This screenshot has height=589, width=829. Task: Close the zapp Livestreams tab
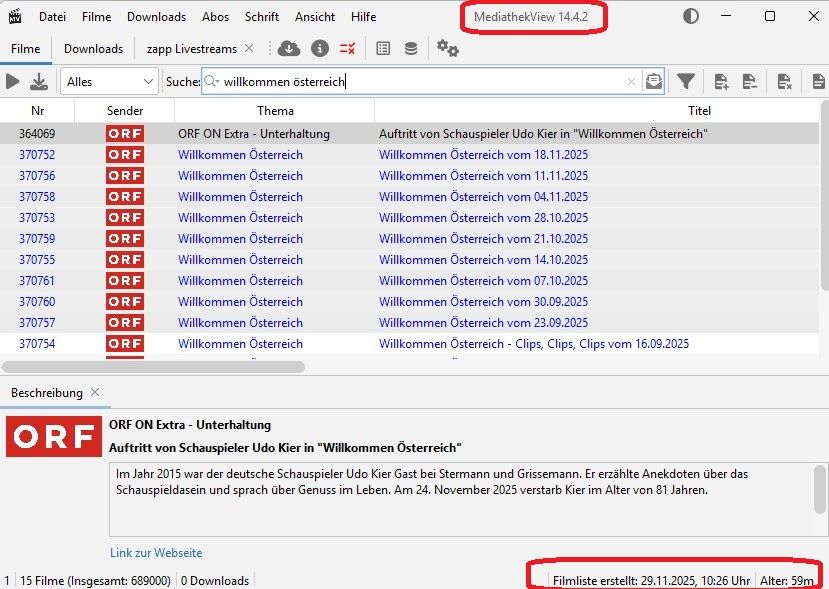[x=249, y=48]
